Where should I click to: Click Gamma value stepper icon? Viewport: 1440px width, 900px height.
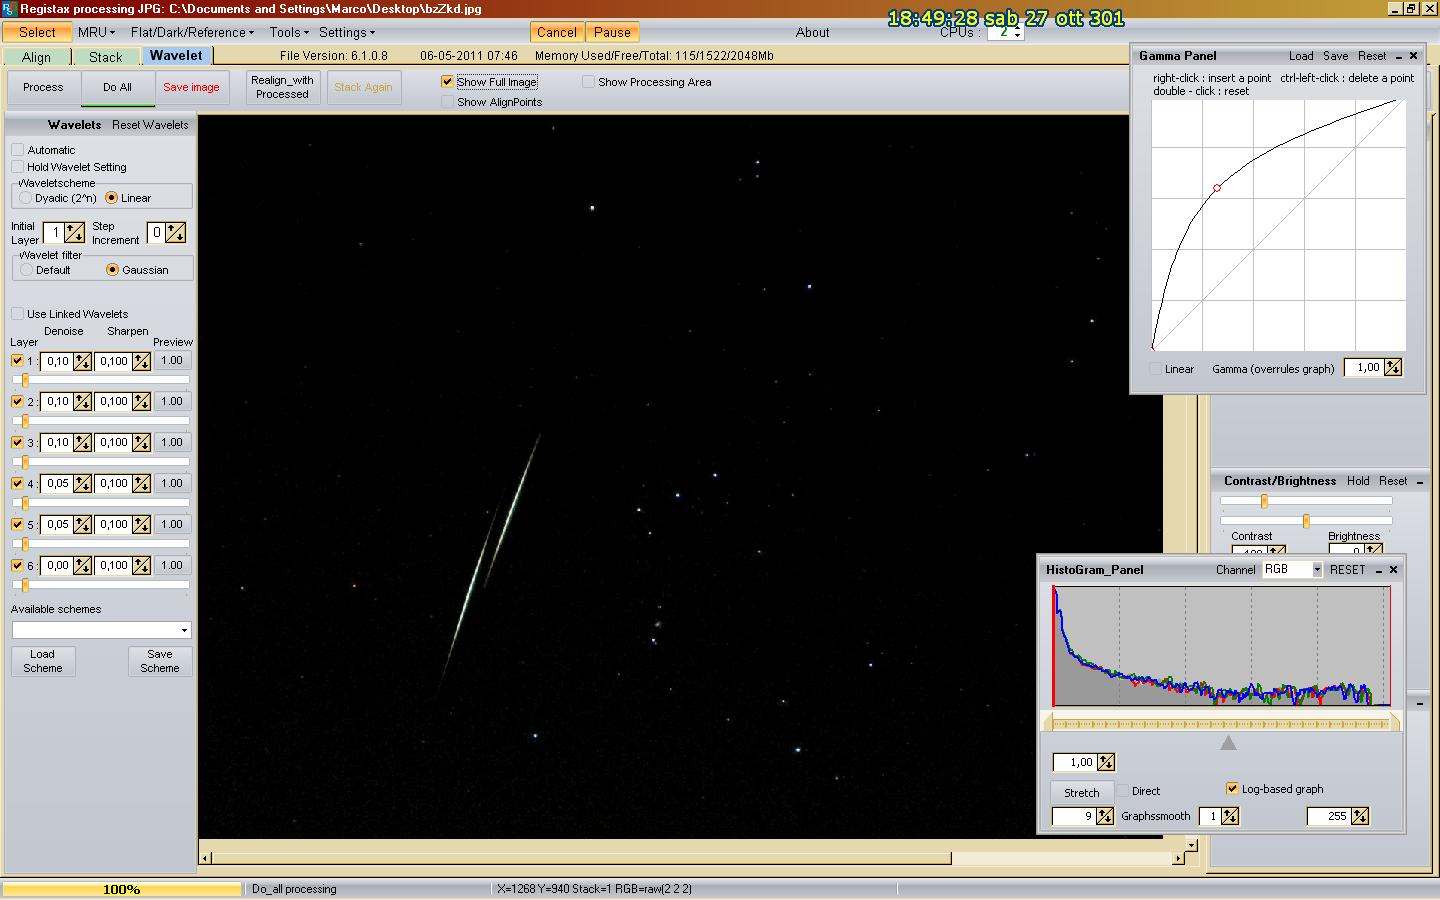(x=1392, y=368)
